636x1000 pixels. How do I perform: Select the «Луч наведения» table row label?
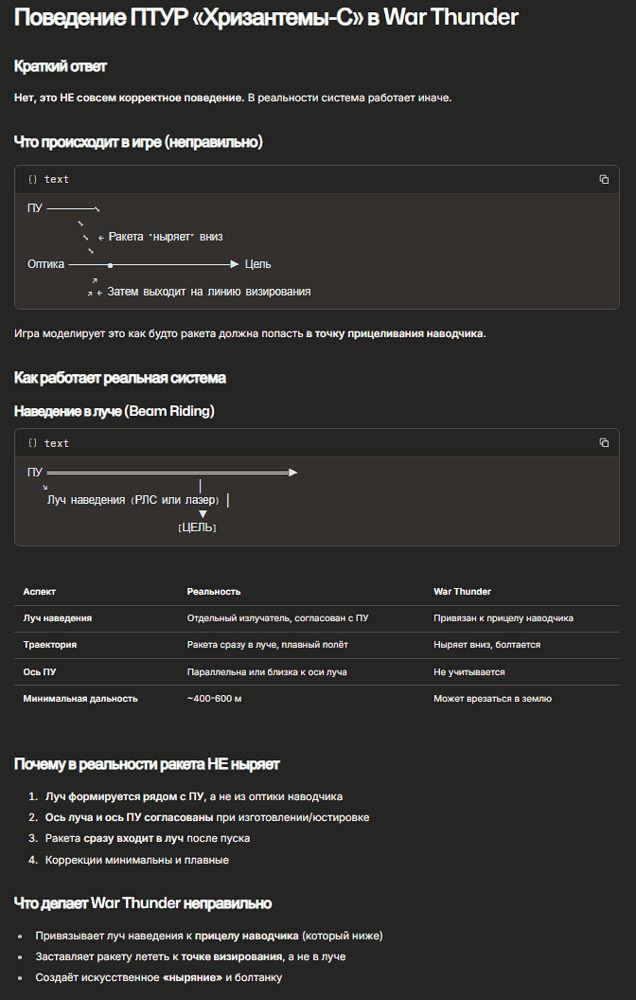coord(57,618)
